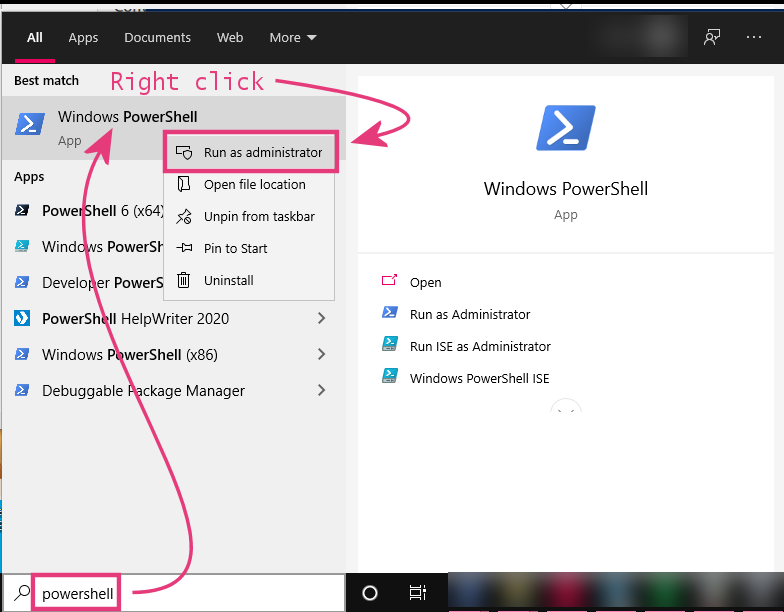Viewport: 784px width, 612px height.
Task: Click the Developer PowerShell icon
Action: coord(22,282)
